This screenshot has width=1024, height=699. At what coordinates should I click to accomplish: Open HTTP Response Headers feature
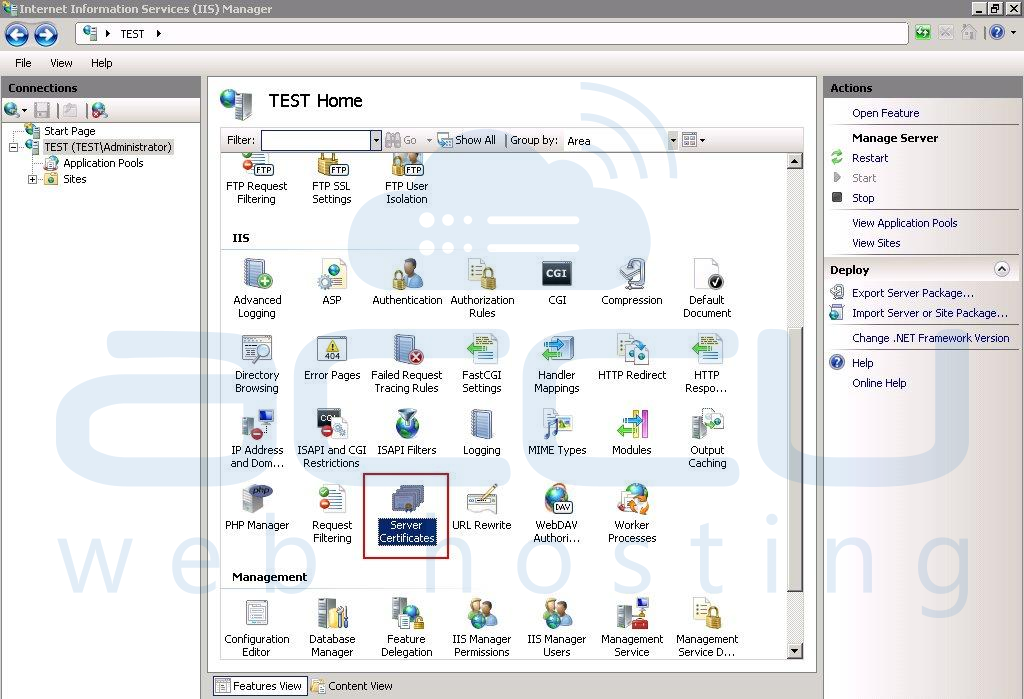pos(707,364)
